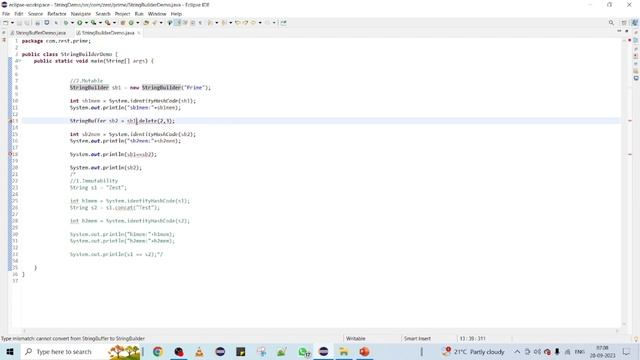640x360 pixels.
Task: Open the Previous Annotation dropdown arrow
Action: coord(231,23)
